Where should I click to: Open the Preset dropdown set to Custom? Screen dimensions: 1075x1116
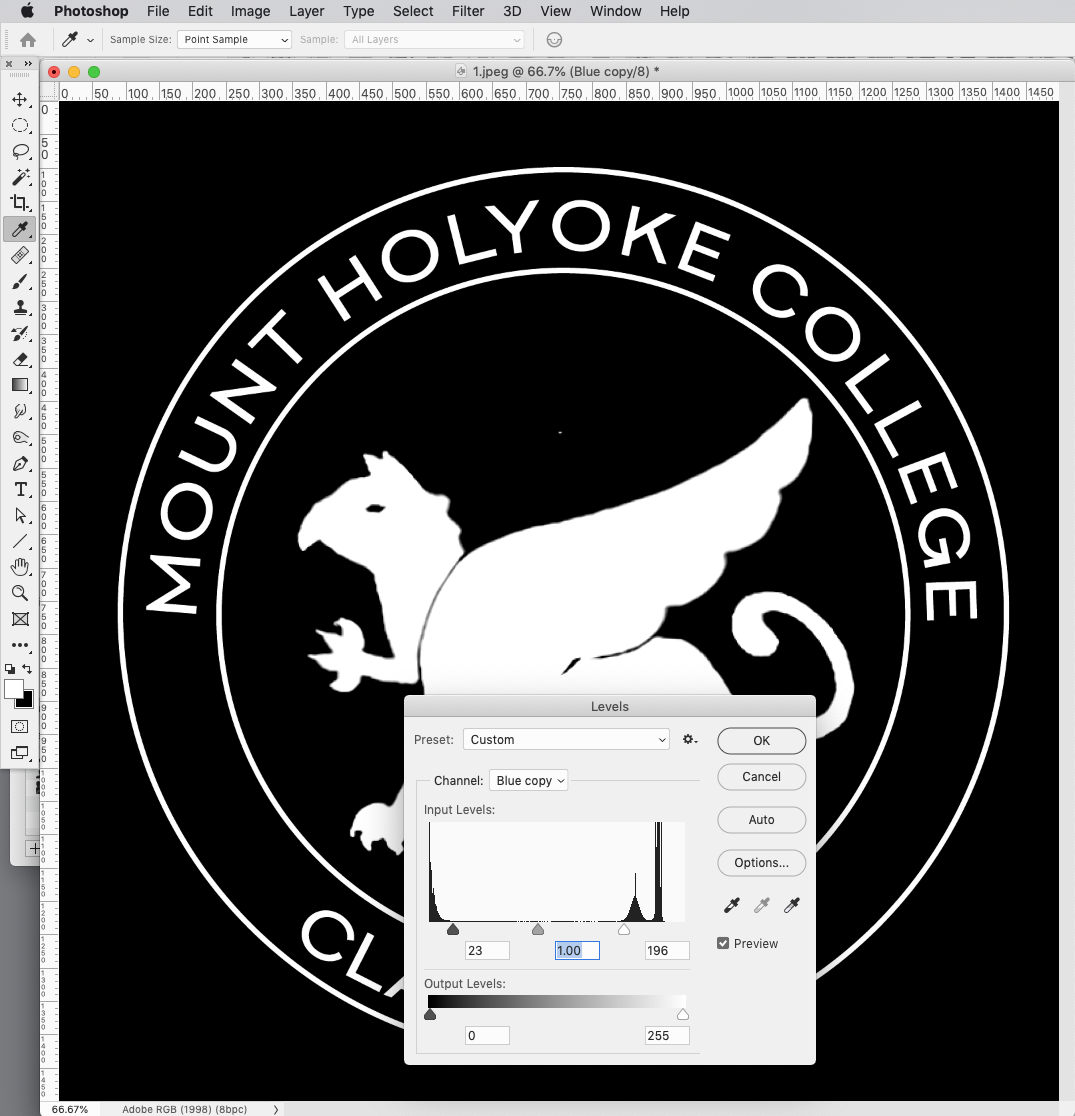point(566,739)
